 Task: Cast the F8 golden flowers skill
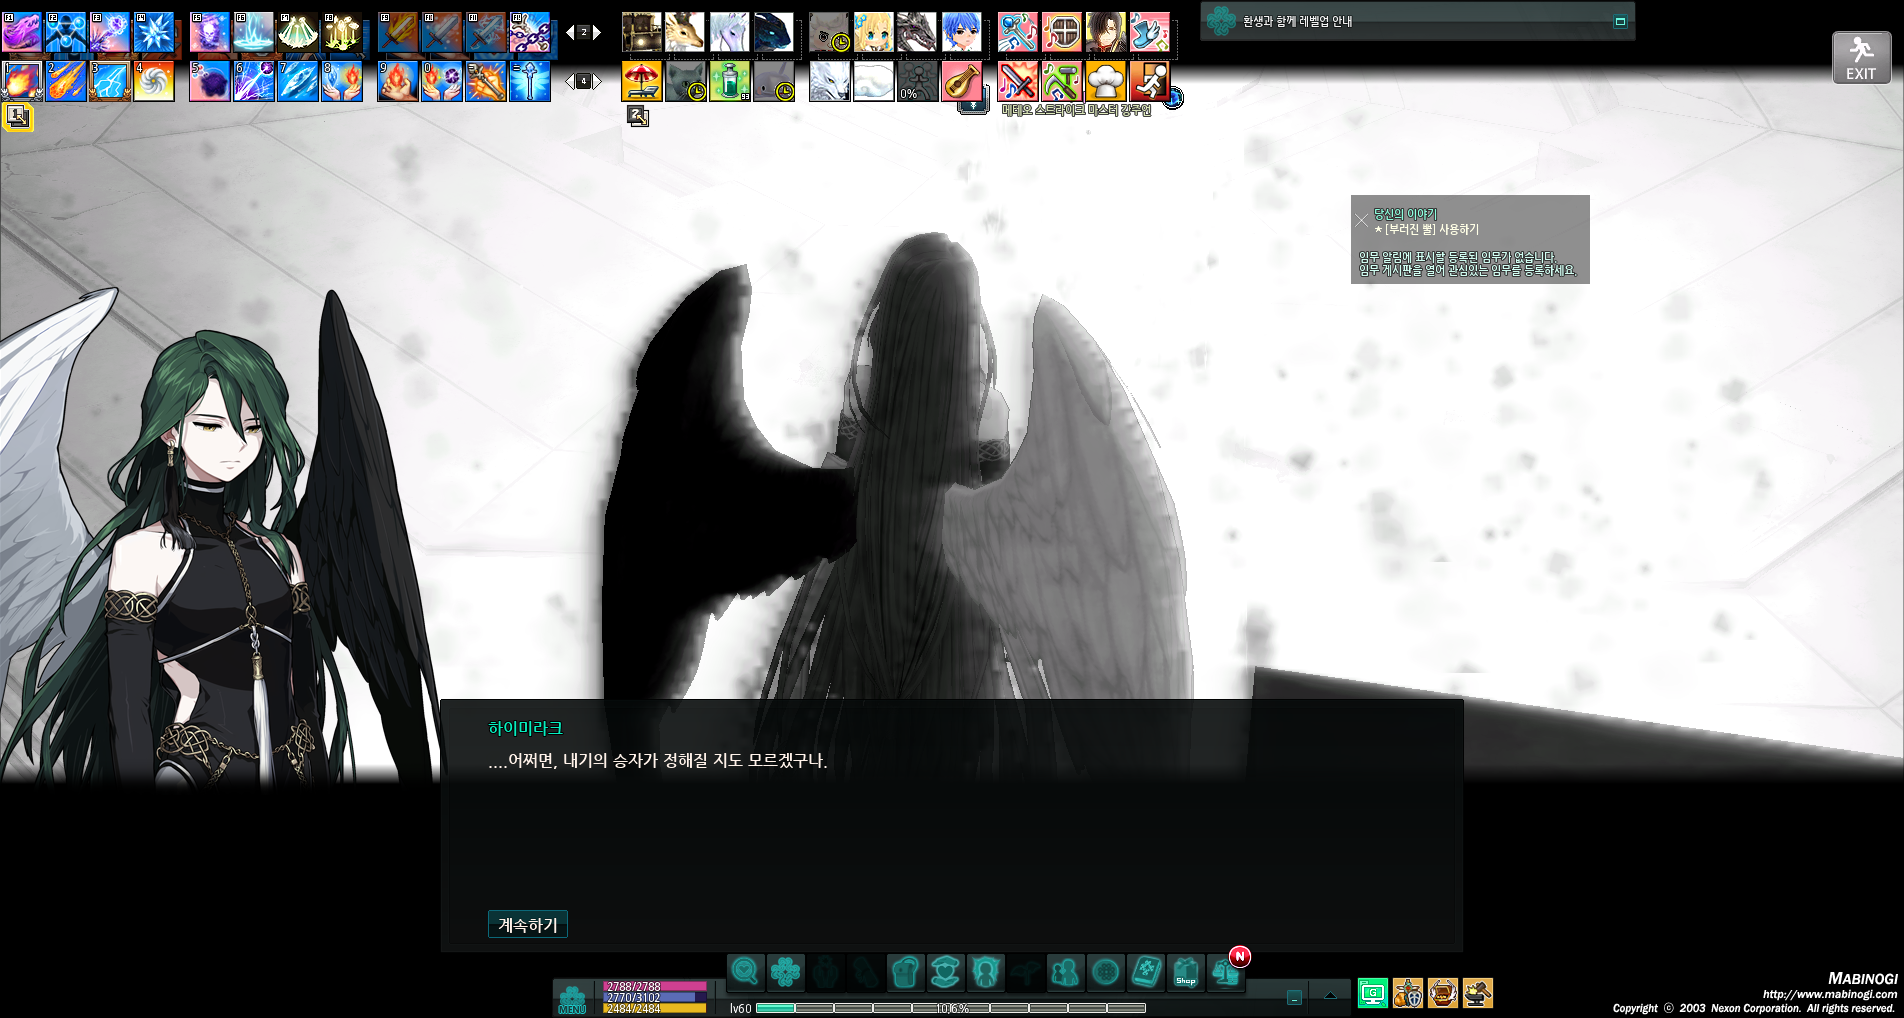click(342, 33)
